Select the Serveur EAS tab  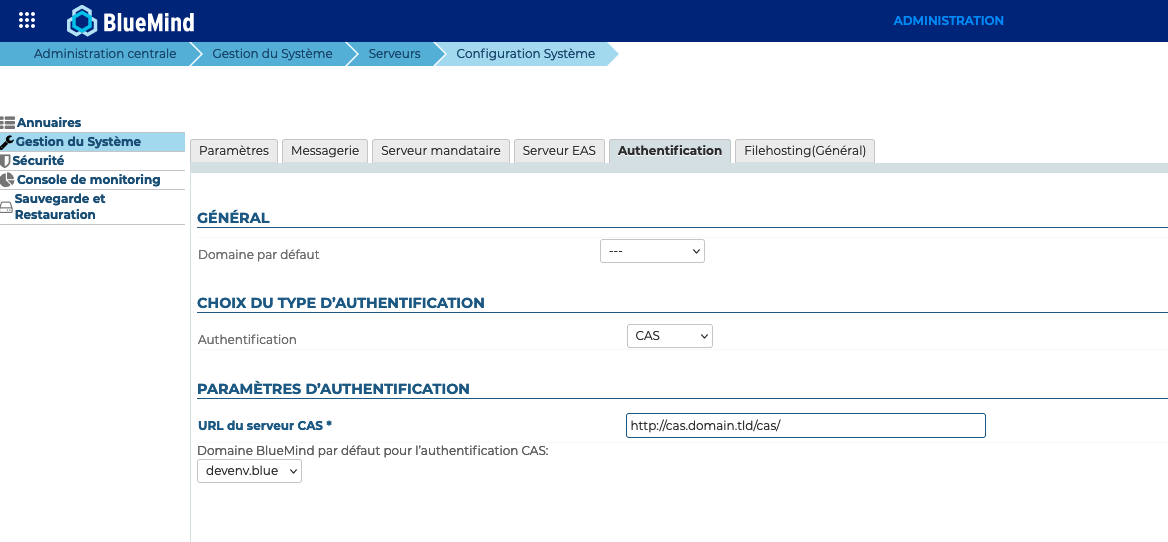tap(559, 151)
